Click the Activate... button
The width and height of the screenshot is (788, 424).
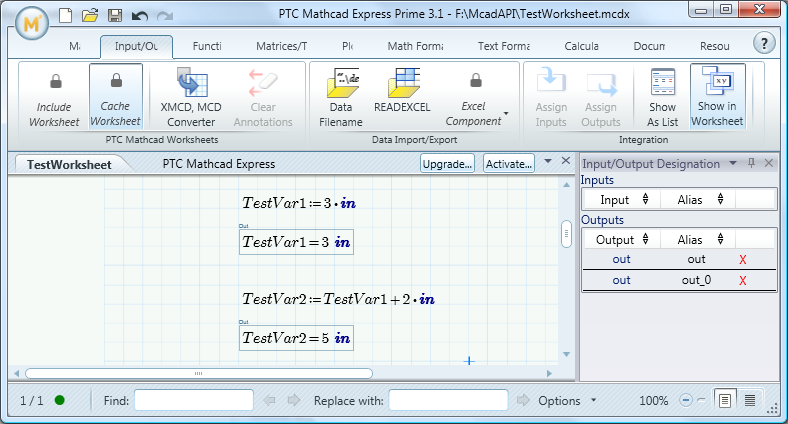pos(509,164)
